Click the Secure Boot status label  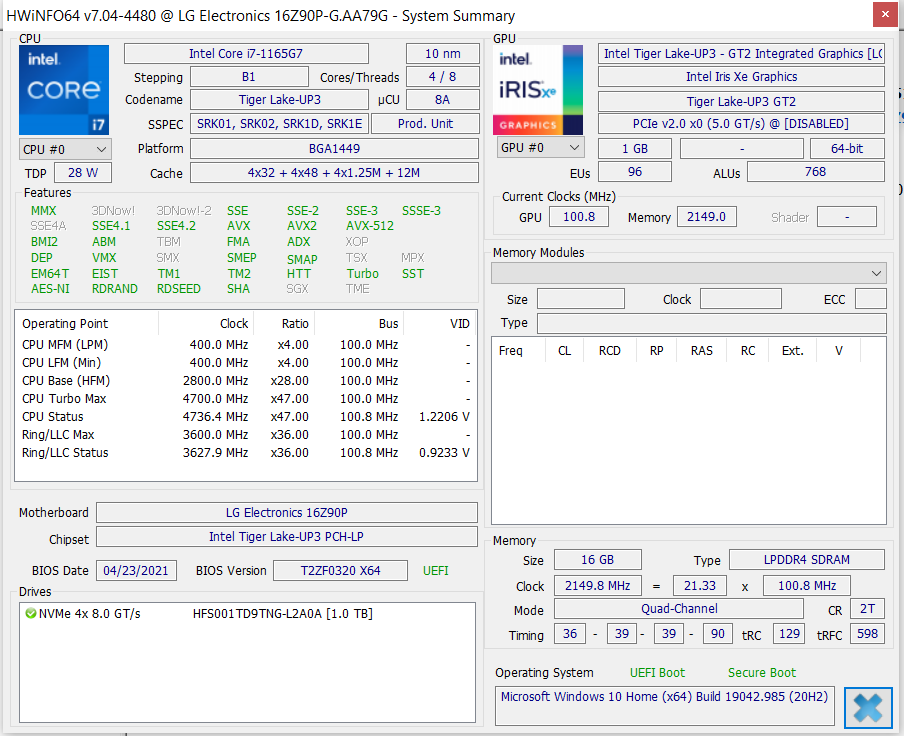762,673
